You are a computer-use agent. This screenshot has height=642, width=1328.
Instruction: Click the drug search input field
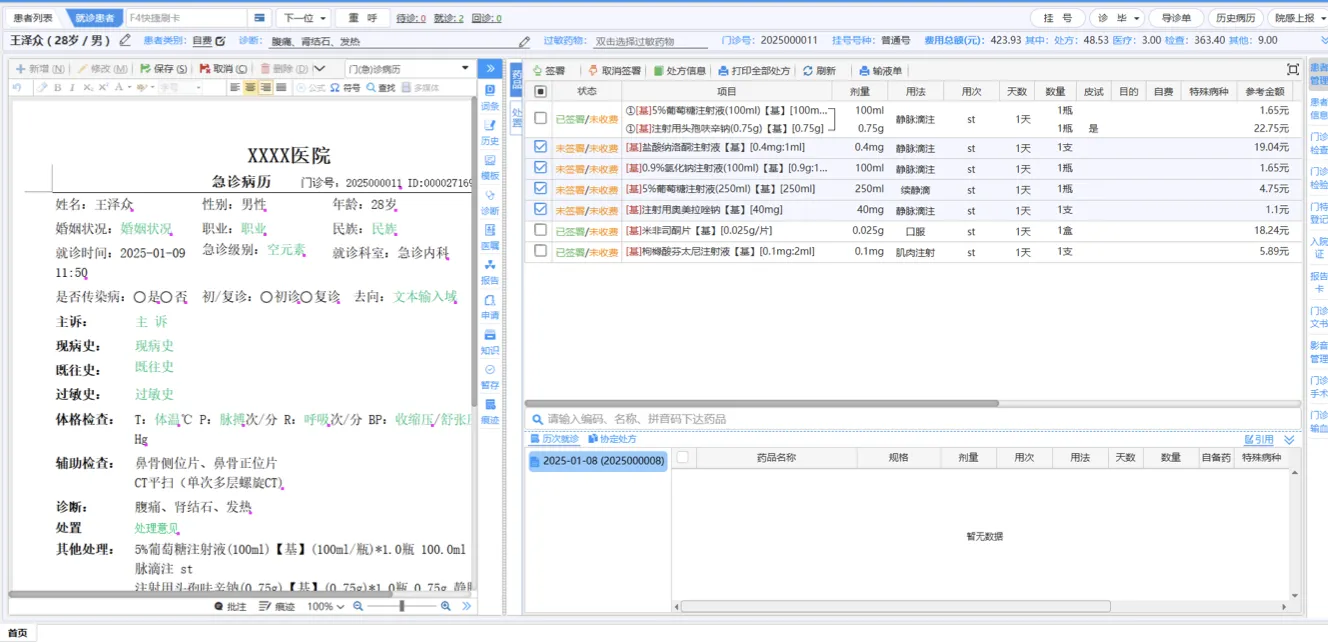913,419
